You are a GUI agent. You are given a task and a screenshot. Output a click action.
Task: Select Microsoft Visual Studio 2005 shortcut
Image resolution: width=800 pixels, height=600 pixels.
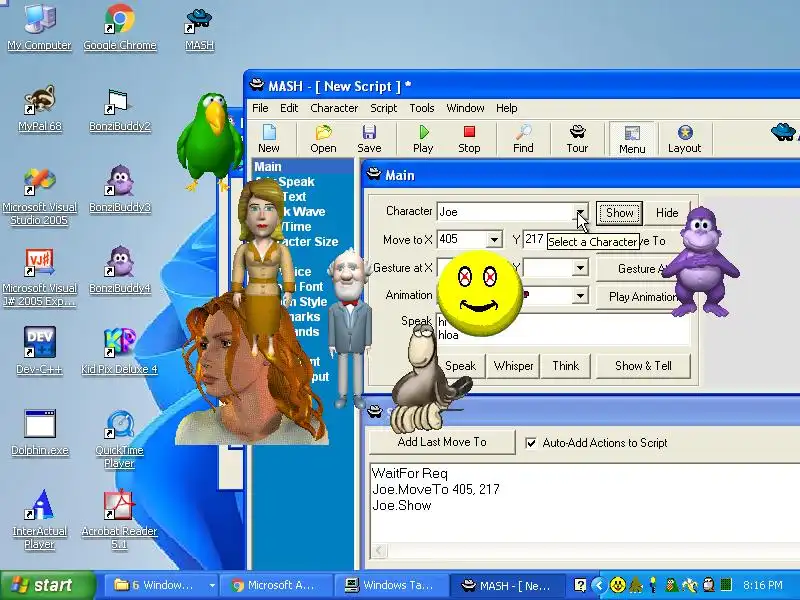(40, 196)
